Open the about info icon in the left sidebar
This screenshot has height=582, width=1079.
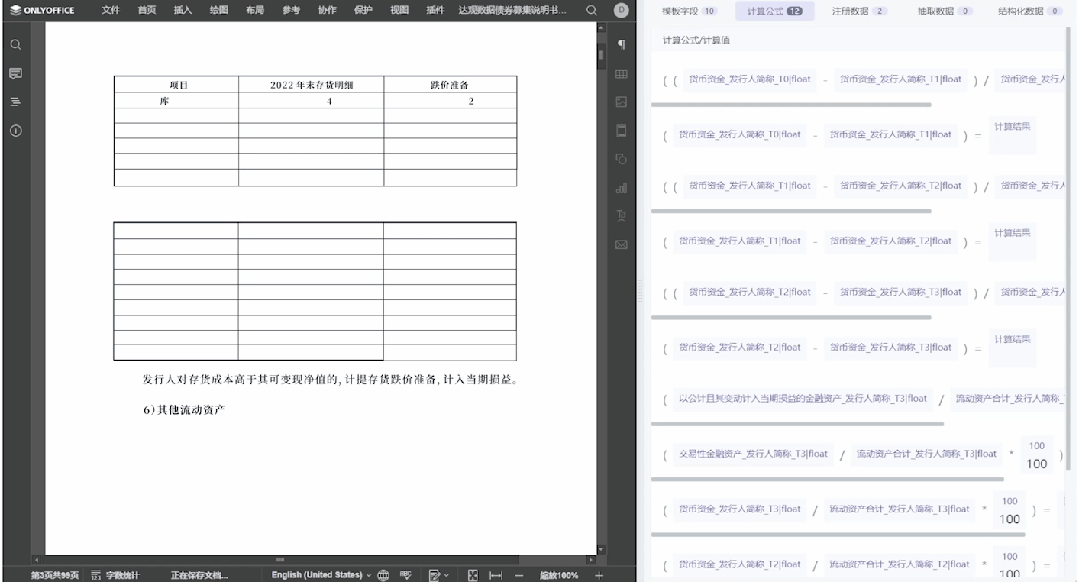(x=15, y=131)
